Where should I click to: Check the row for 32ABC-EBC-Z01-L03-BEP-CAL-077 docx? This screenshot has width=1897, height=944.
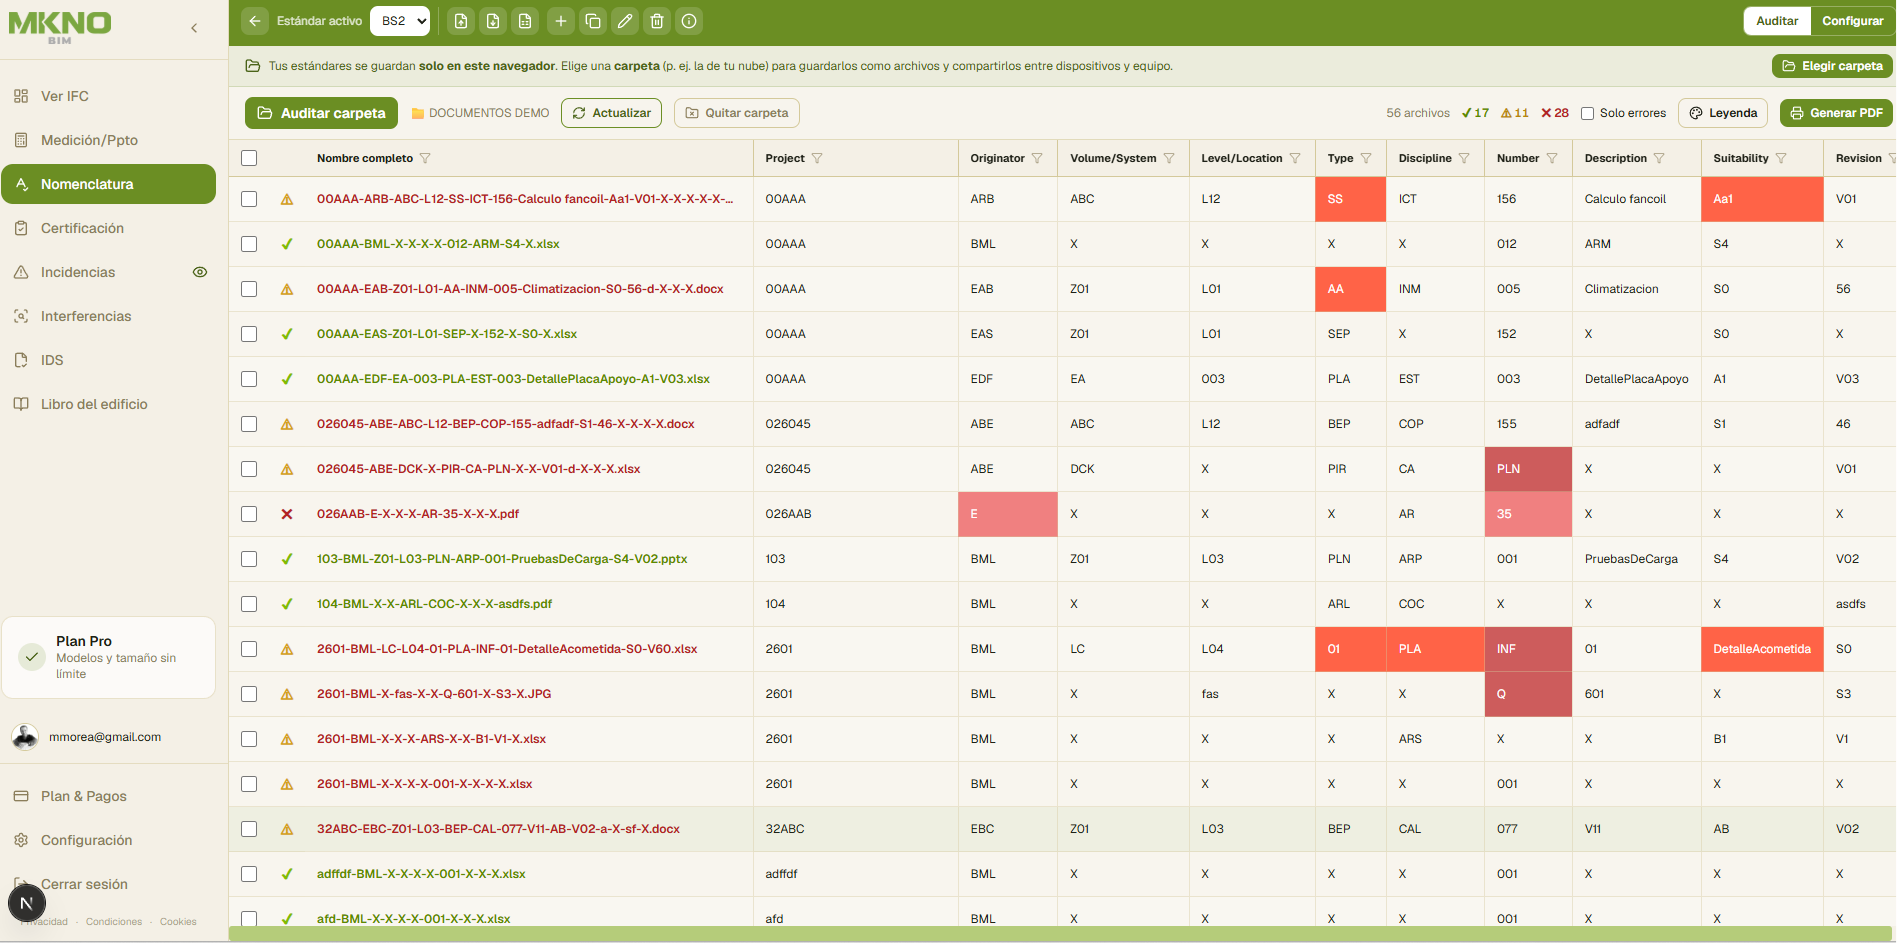click(249, 829)
